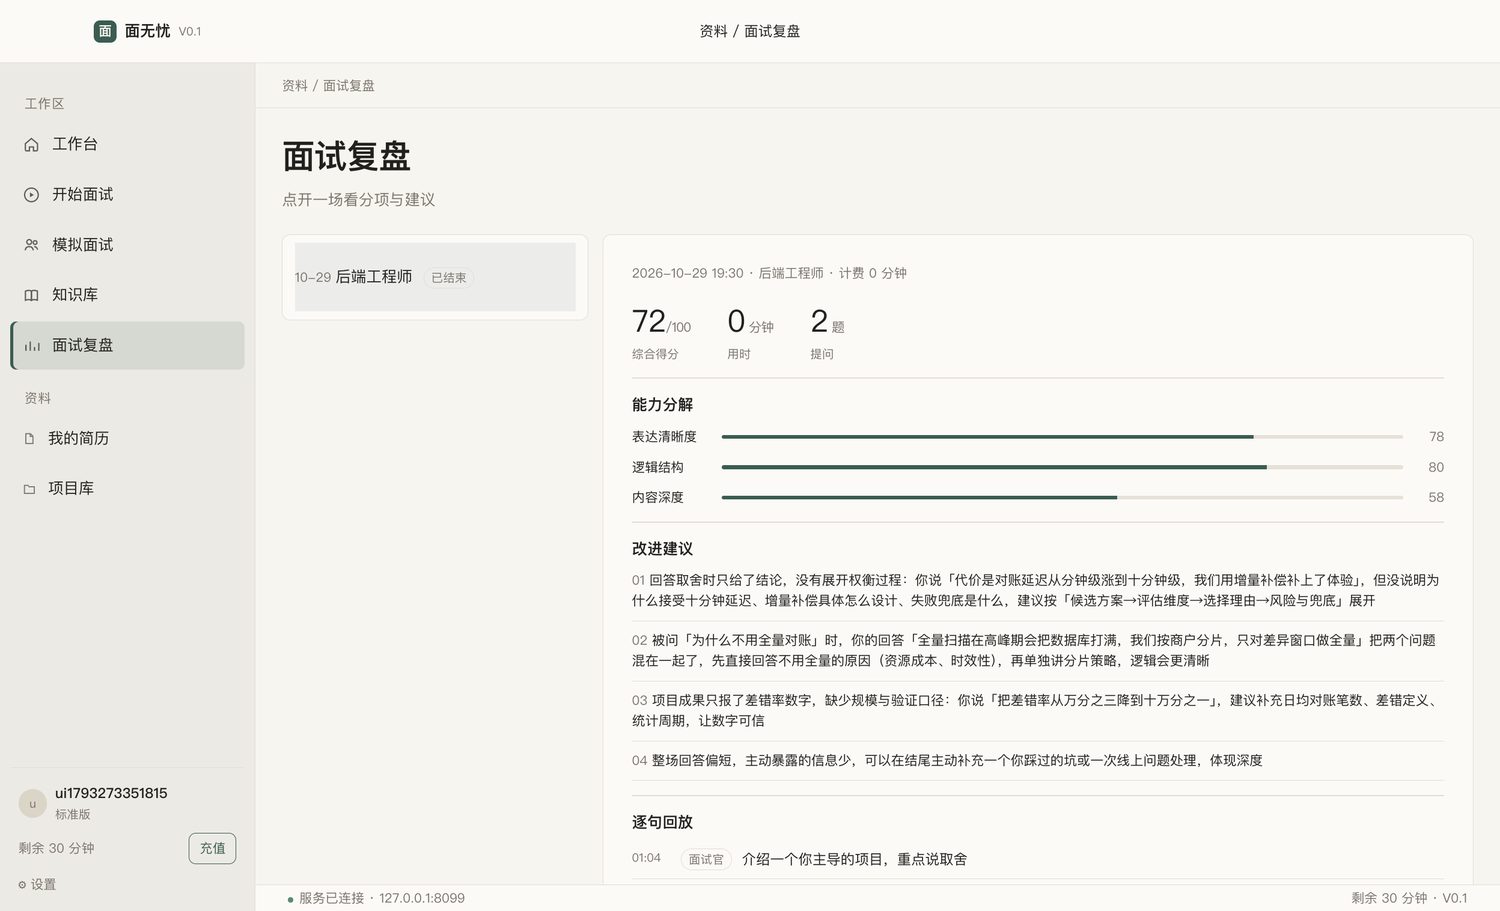Image resolution: width=1500 pixels, height=911 pixels.
Task: Click the book icon beside 知识库
Action: 32,295
